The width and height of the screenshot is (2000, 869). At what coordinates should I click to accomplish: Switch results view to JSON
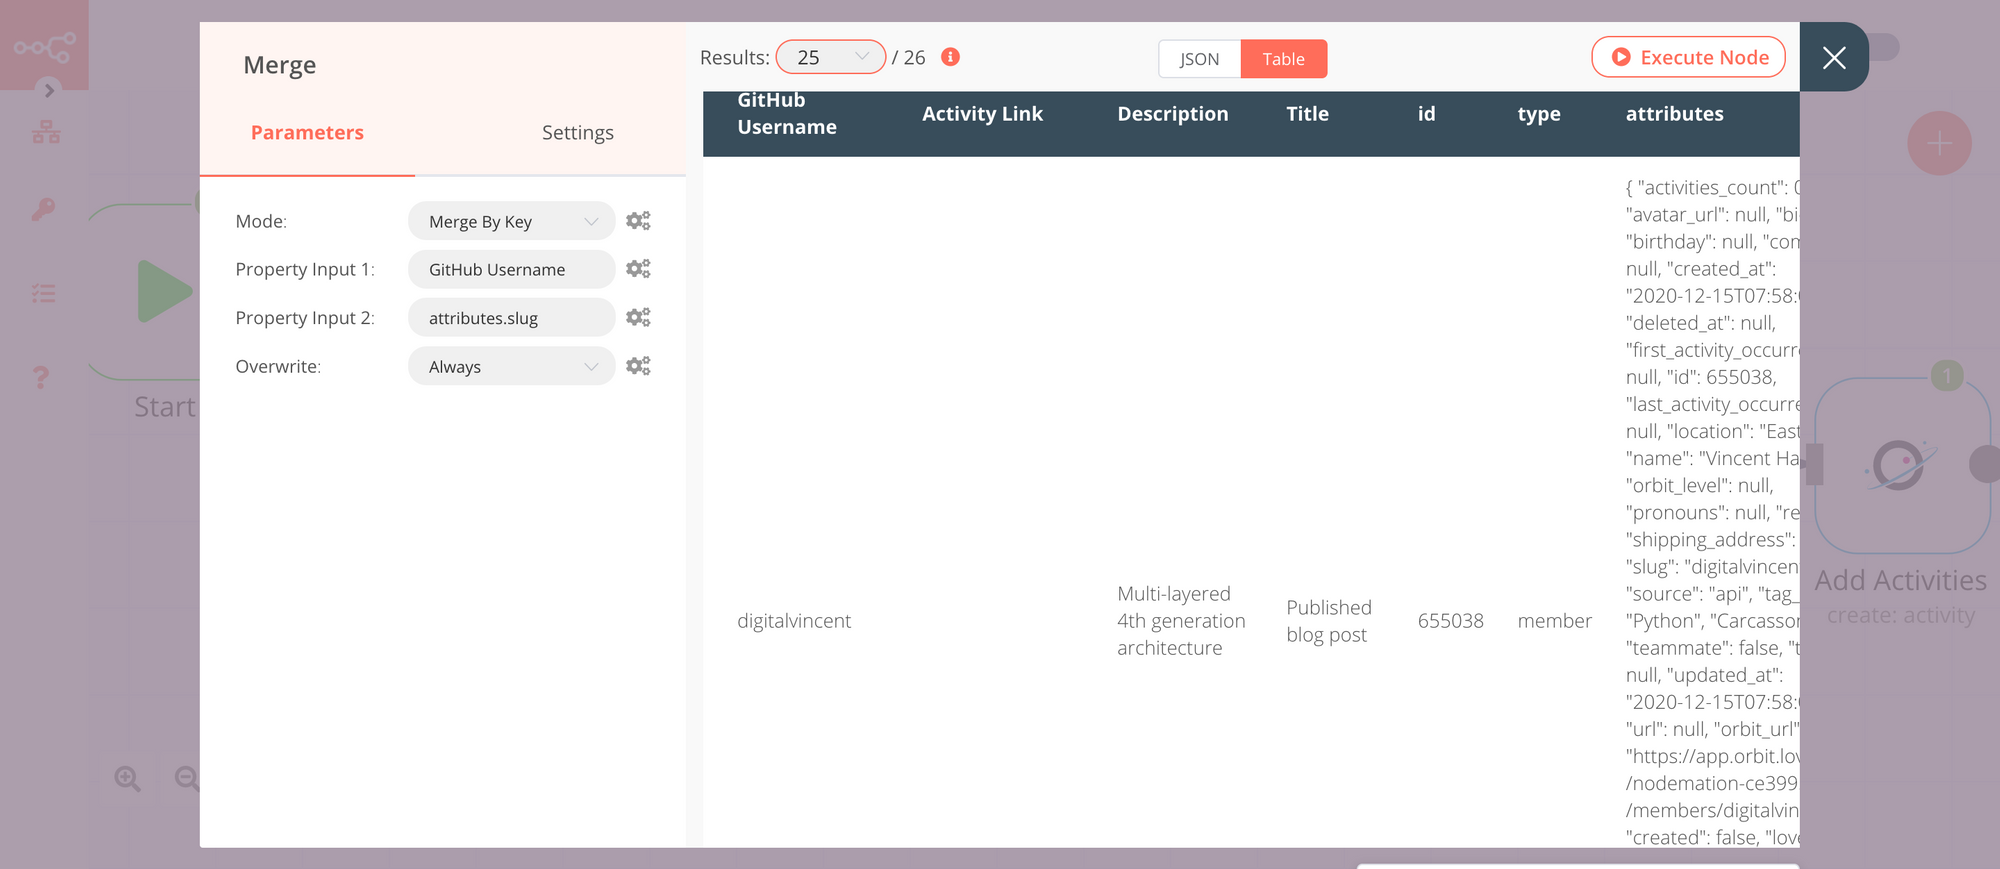coord(1199,59)
